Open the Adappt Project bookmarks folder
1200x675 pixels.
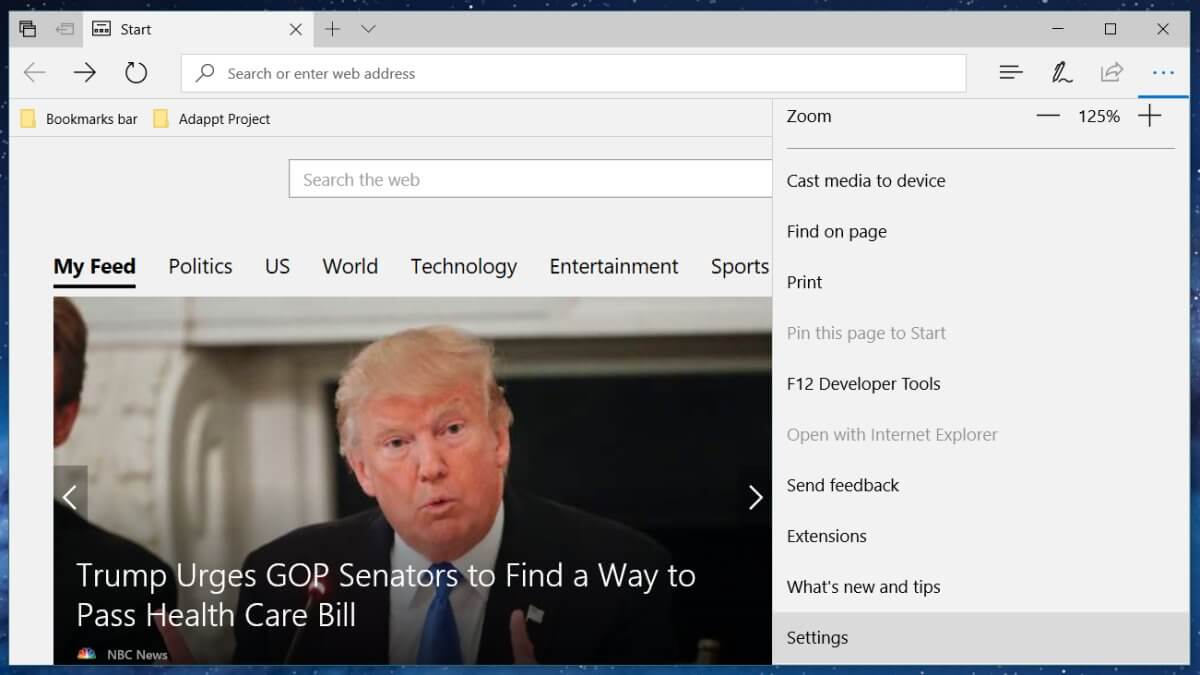click(x=212, y=119)
